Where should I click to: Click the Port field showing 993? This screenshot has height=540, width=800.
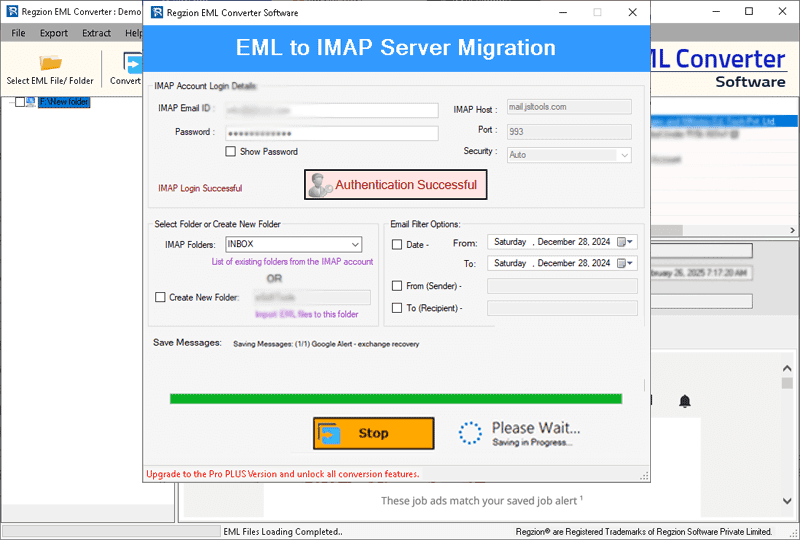tap(569, 132)
